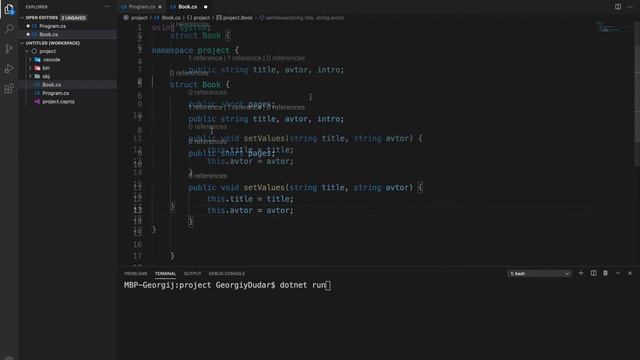Open the Extensions view
The height and width of the screenshot is (360, 640).
[x=9, y=89]
